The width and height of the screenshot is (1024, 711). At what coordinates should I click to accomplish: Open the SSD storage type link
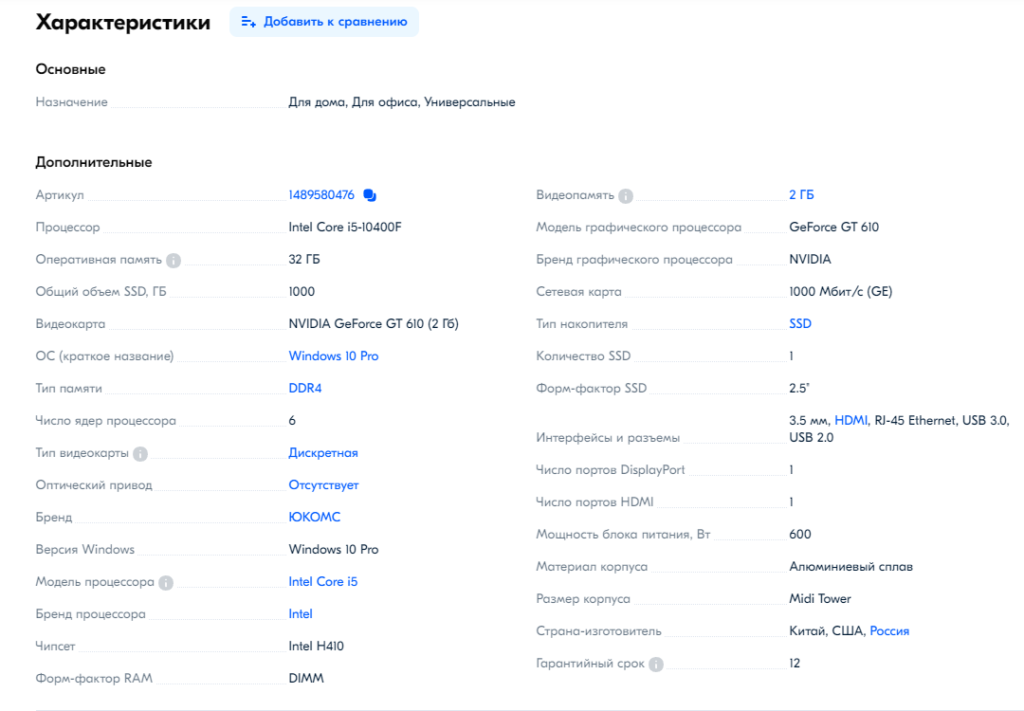[x=800, y=323]
